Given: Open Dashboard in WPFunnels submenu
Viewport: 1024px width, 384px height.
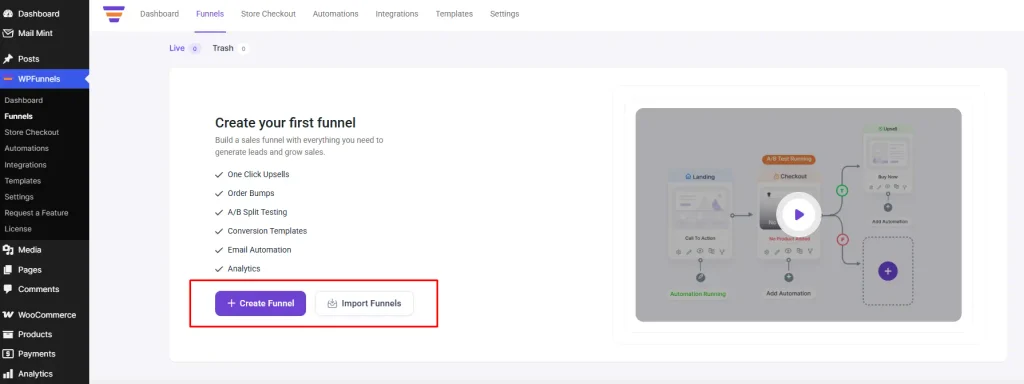Looking at the screenshot, I should pos(24,101).
